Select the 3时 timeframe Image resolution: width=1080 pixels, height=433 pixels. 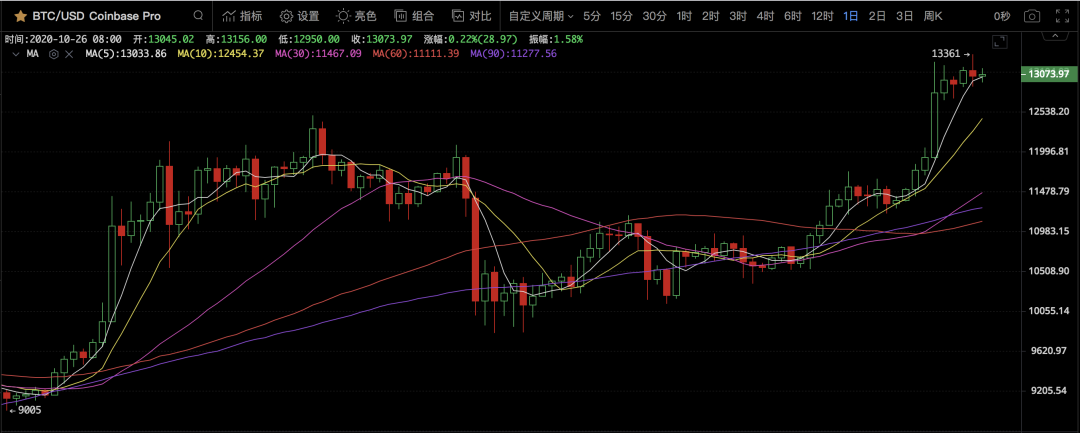[738, 15]
